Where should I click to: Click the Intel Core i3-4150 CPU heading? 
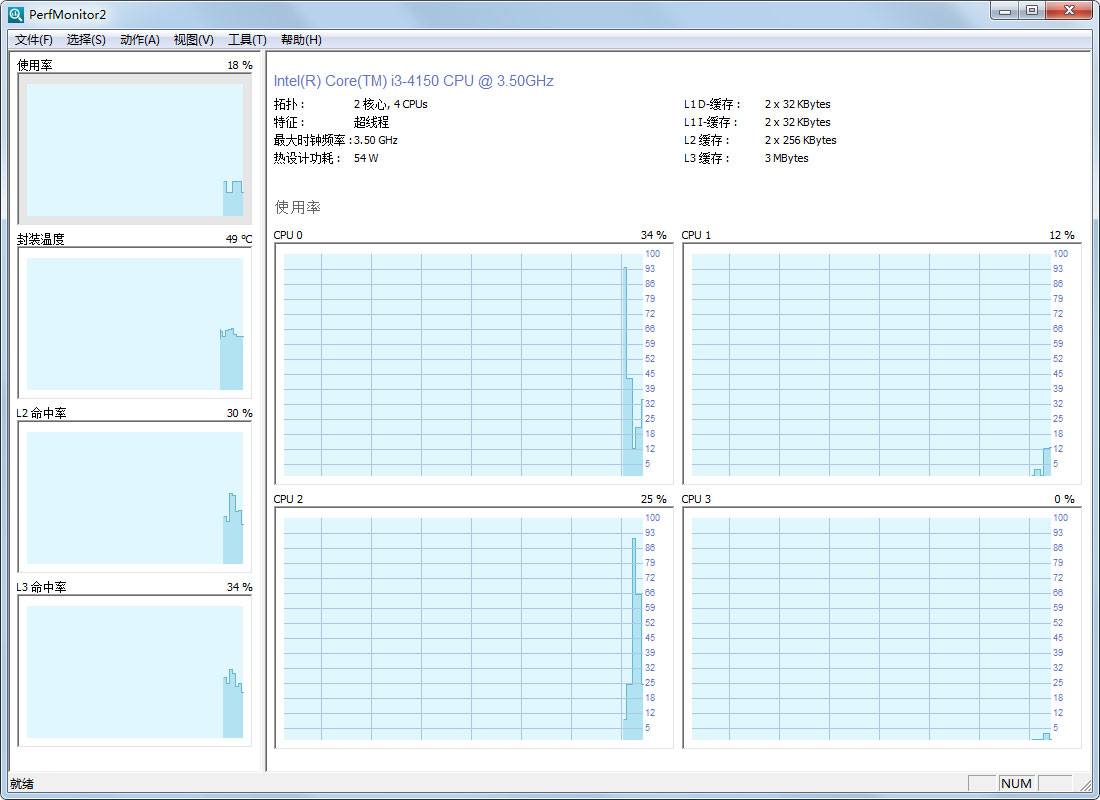413,81
